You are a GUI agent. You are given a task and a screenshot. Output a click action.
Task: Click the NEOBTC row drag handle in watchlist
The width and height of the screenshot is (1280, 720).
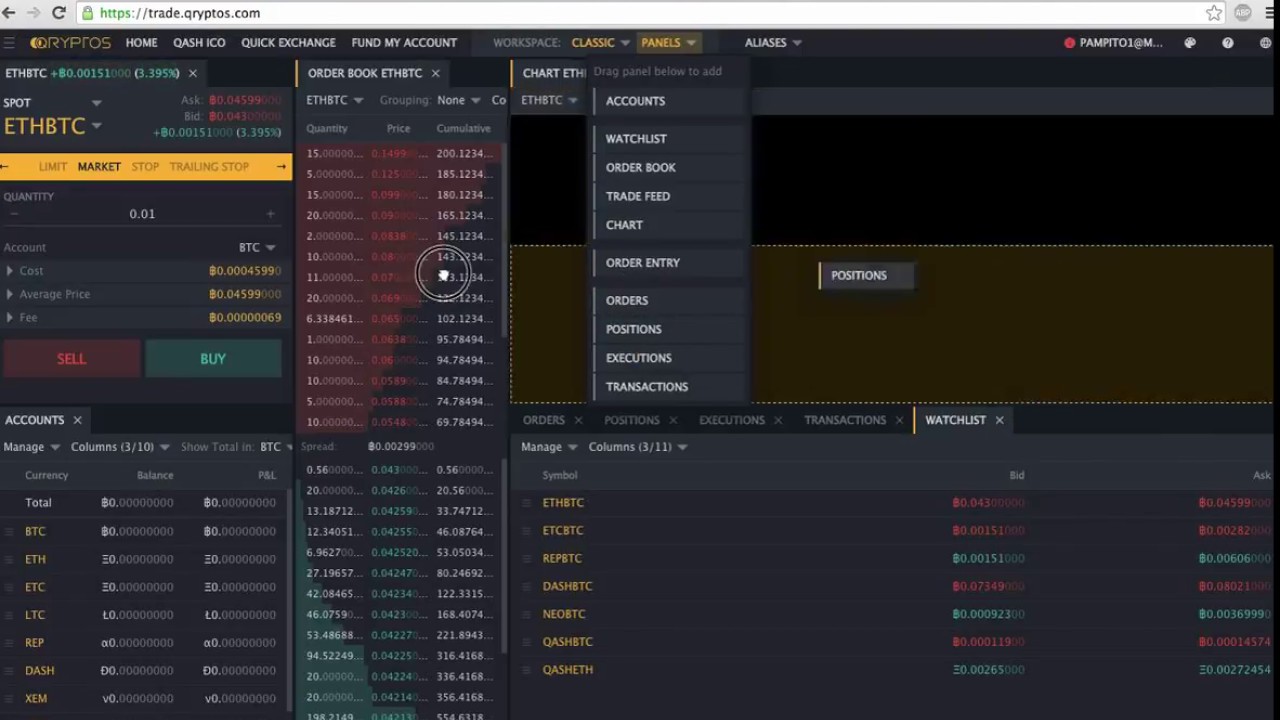coord(527,614)
